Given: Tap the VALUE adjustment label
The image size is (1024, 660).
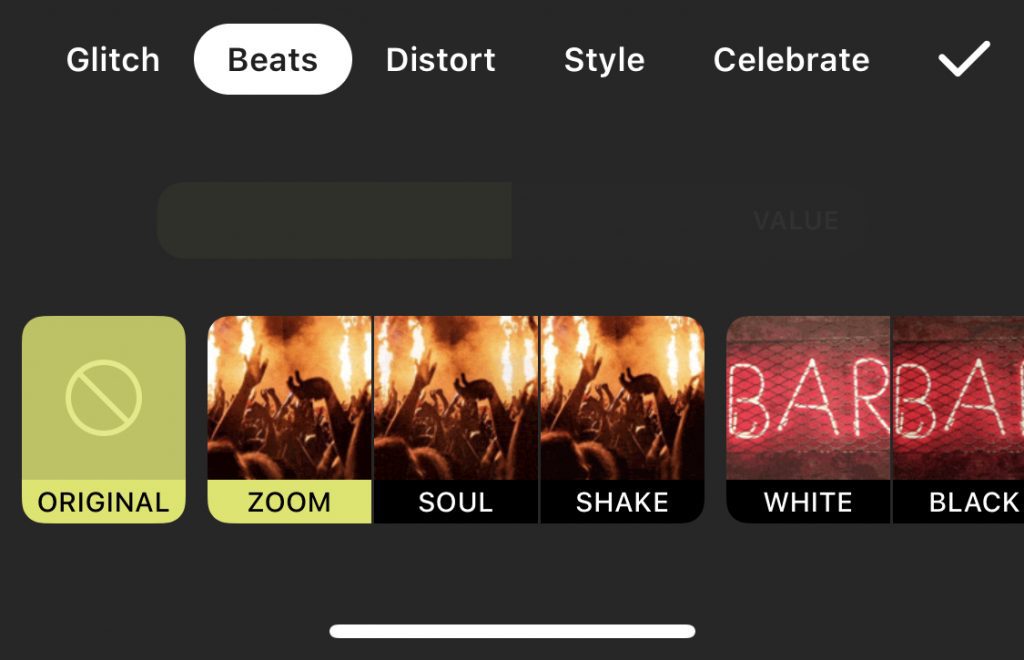Looking at the screenshot, I should [793, 221].
